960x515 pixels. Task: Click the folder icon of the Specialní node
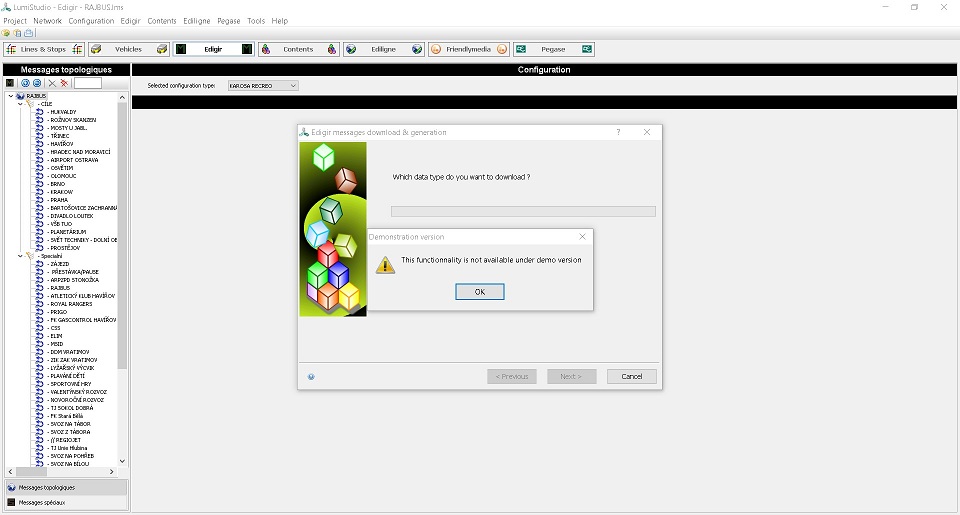(x=29, y=256)
